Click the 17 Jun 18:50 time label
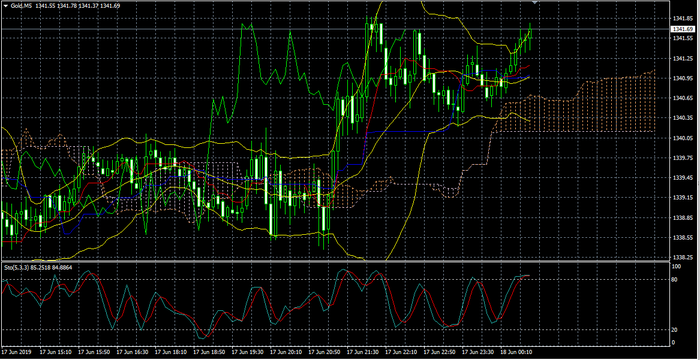 [208, 351]
